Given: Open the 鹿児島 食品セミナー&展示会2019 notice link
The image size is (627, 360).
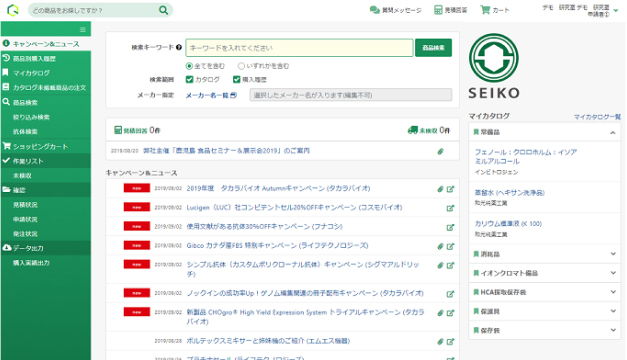Looking at the screenshot, I should pos(226,151).
